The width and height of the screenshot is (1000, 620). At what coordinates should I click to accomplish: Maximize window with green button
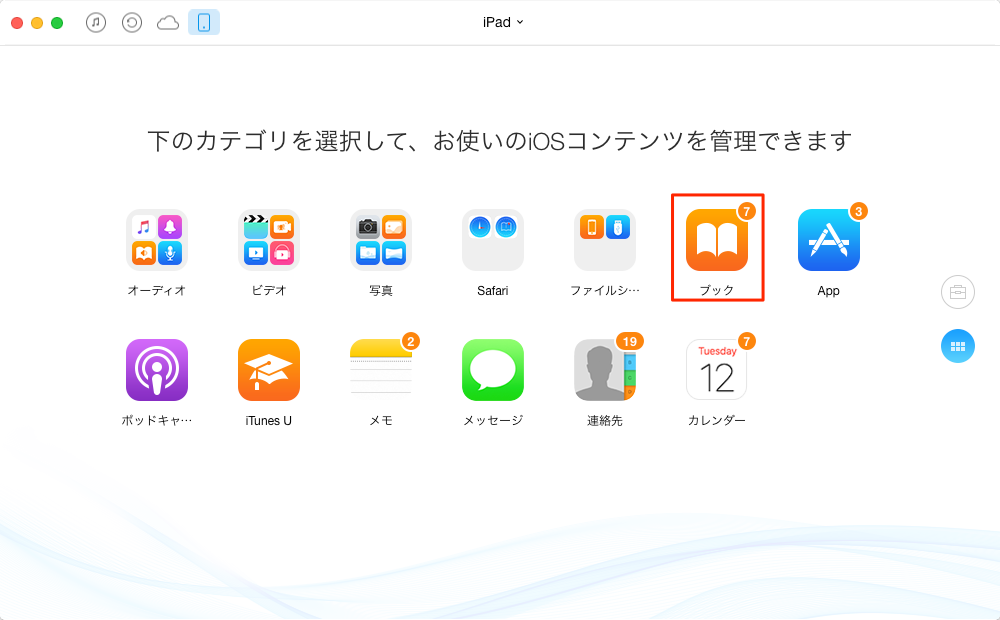[57, 23]
